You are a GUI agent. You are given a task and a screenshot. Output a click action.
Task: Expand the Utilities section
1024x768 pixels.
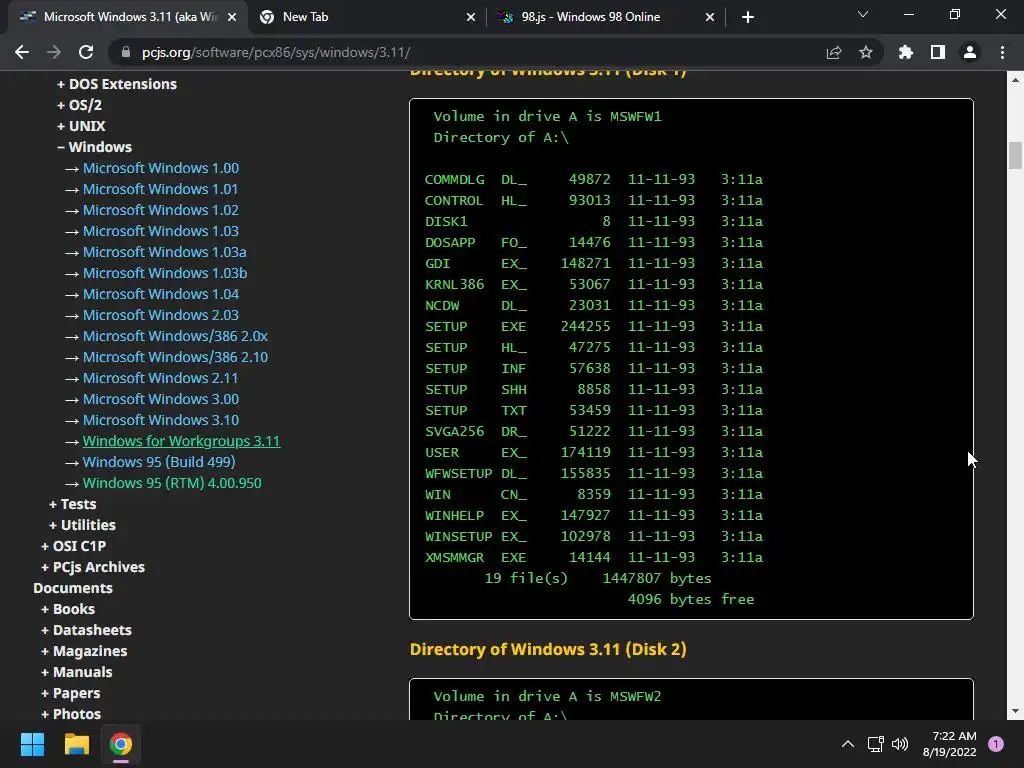coord(82,525)
